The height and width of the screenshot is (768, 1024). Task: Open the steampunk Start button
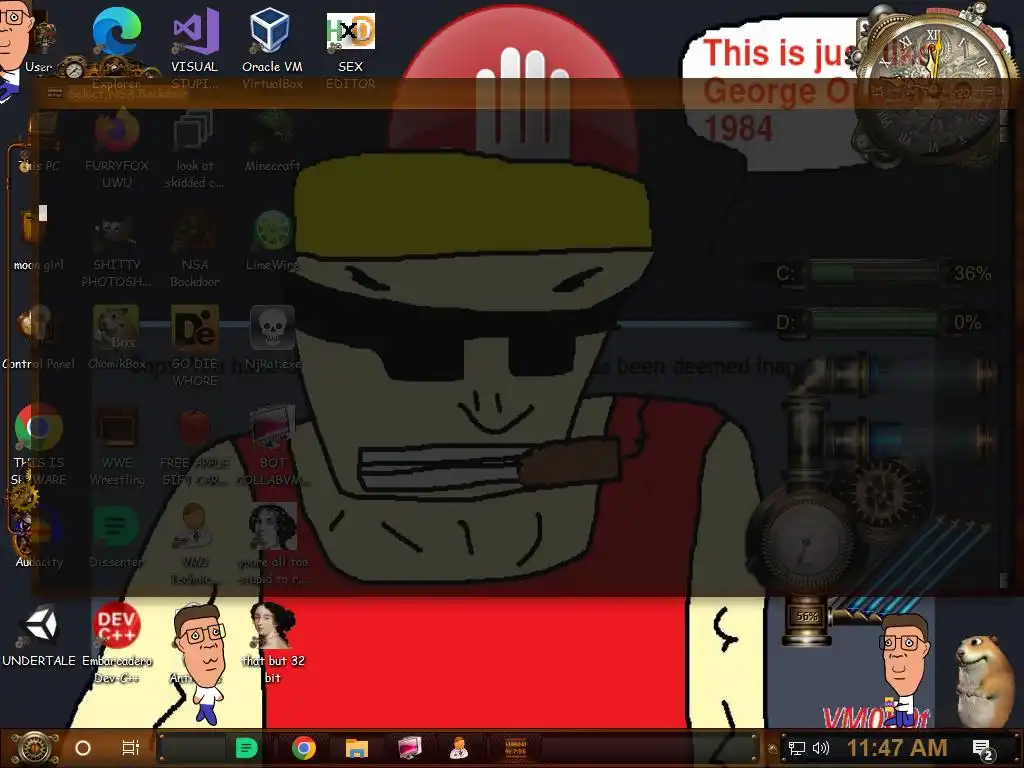[35, 748]
